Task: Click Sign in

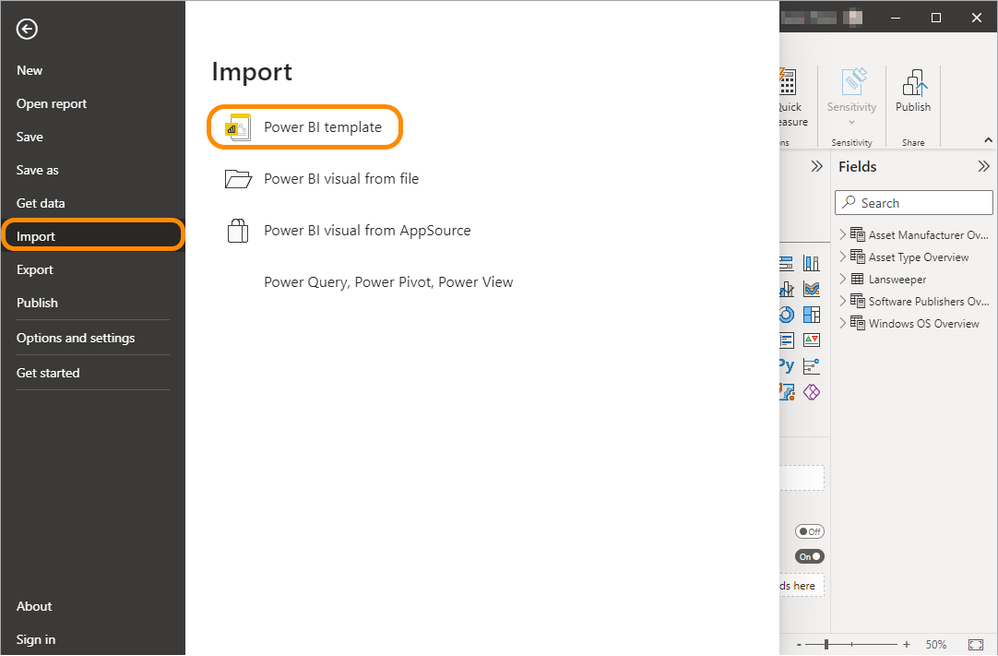Action: pyautogui.click(x=36, y=639)
